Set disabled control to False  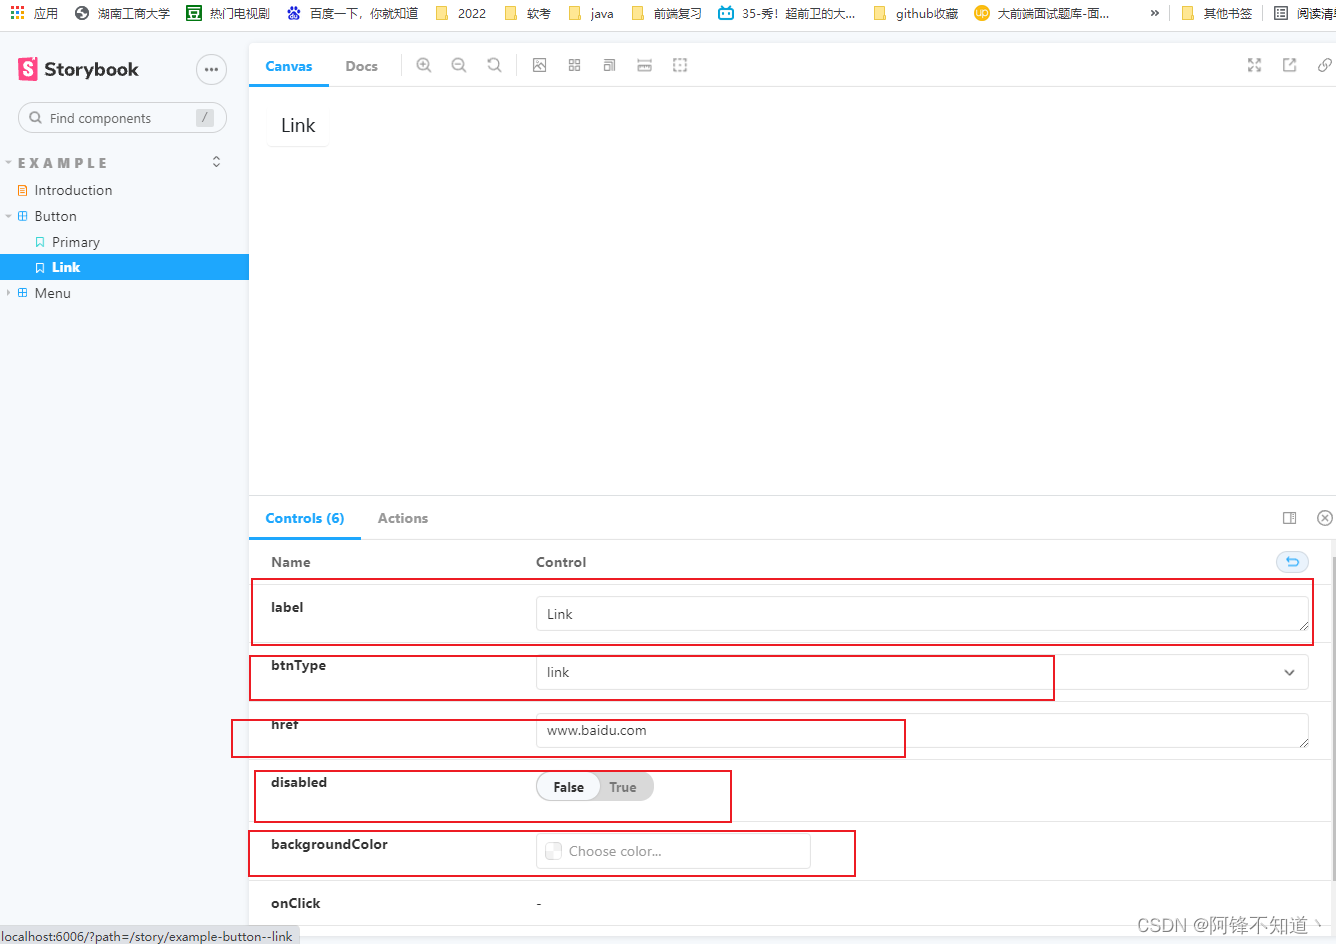tap(568, 787)
